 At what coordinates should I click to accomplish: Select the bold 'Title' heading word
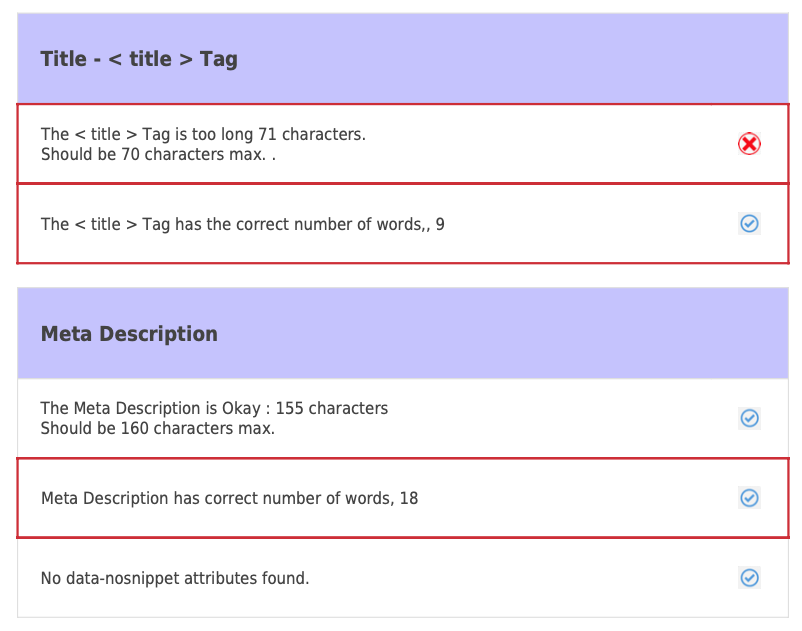pos(64,59)
